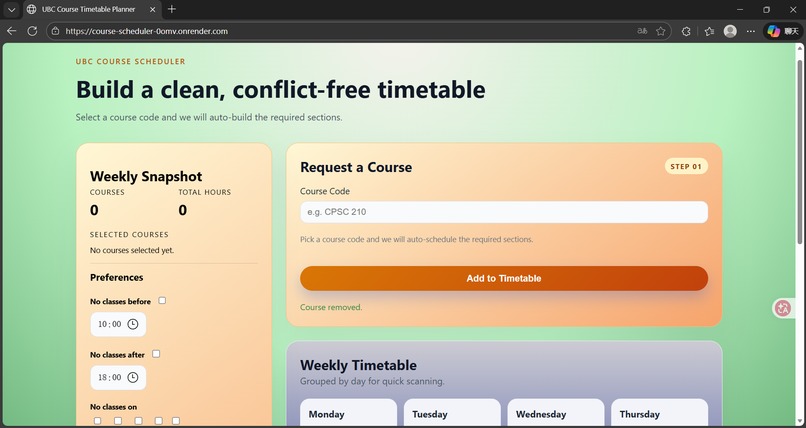Open the Copilot chat button
Viewport: 806px width, 428px height.
[x=782, y=31]
